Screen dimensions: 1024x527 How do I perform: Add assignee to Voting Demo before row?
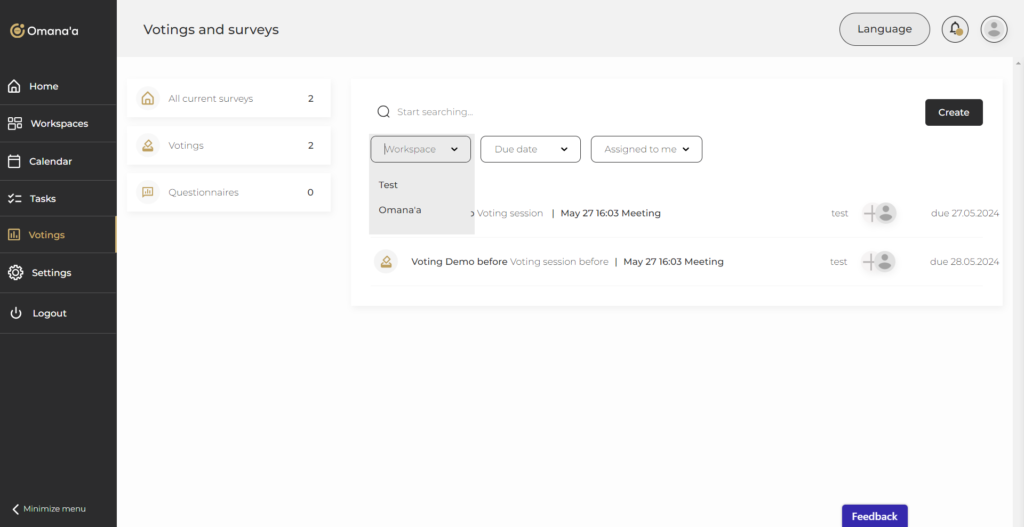871,262
